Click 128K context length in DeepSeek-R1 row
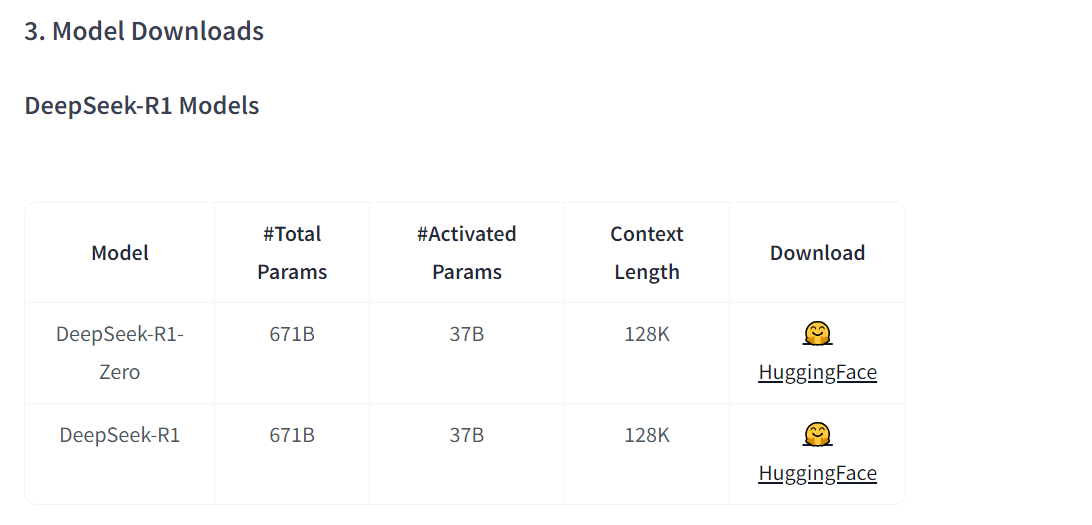 pos(647,435)
